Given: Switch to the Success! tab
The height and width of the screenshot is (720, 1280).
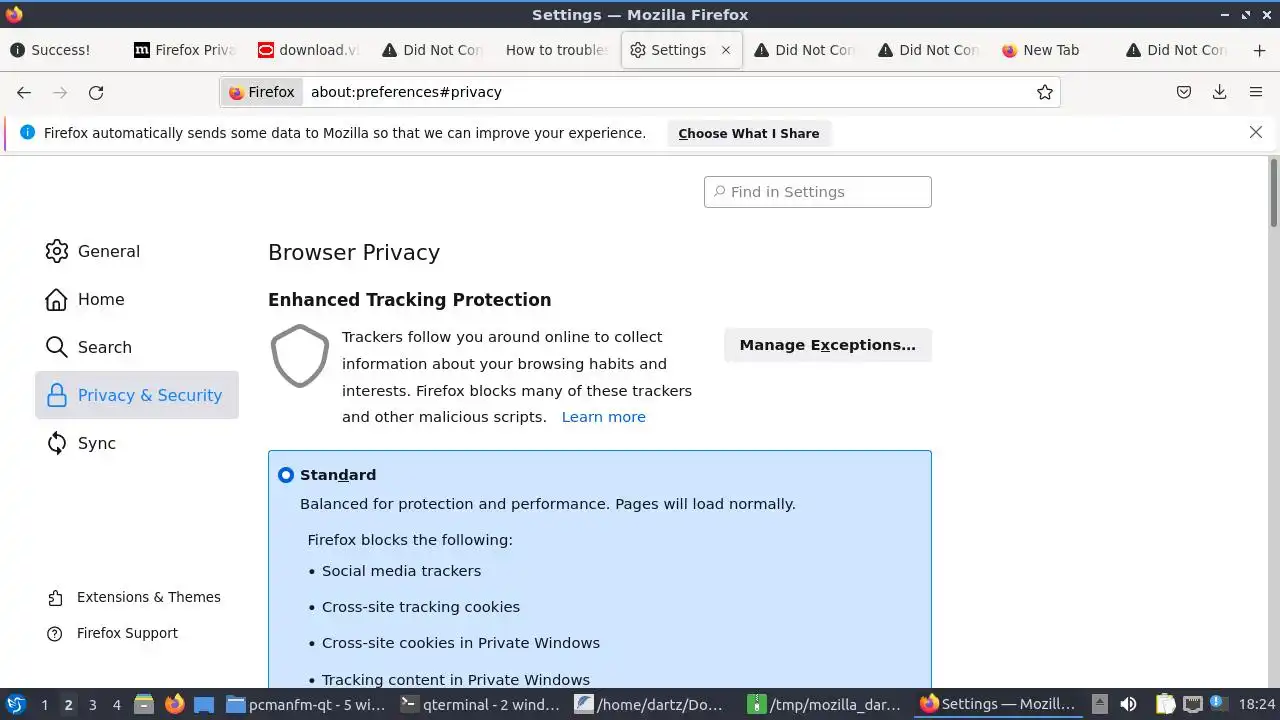Looking at the screenshot, I should point(61,50).
